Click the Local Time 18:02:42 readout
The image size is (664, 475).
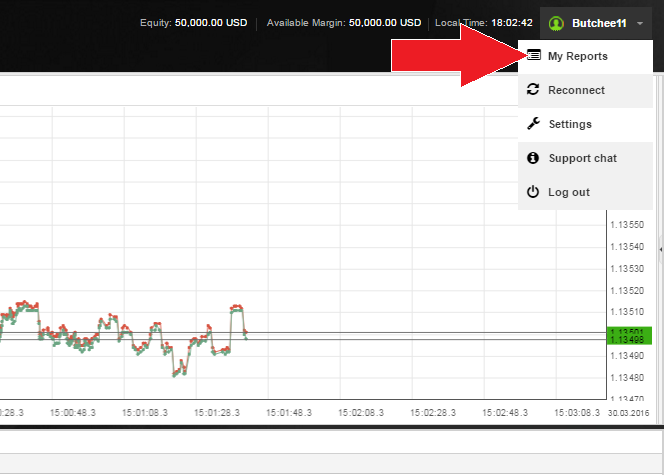[484, 23]
